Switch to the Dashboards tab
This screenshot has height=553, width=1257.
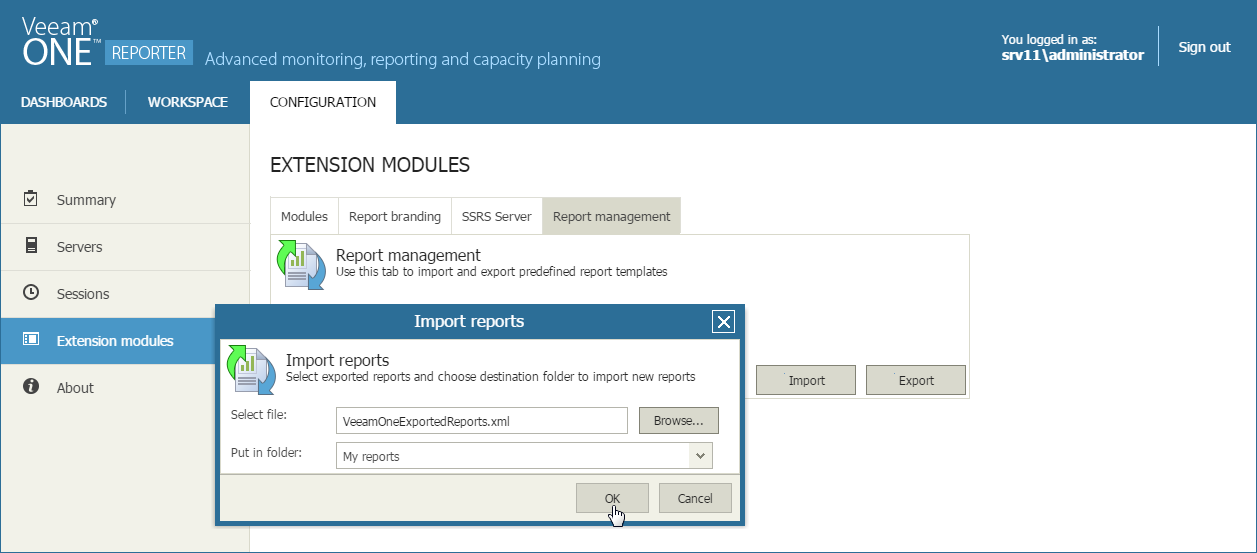point(64,102)
